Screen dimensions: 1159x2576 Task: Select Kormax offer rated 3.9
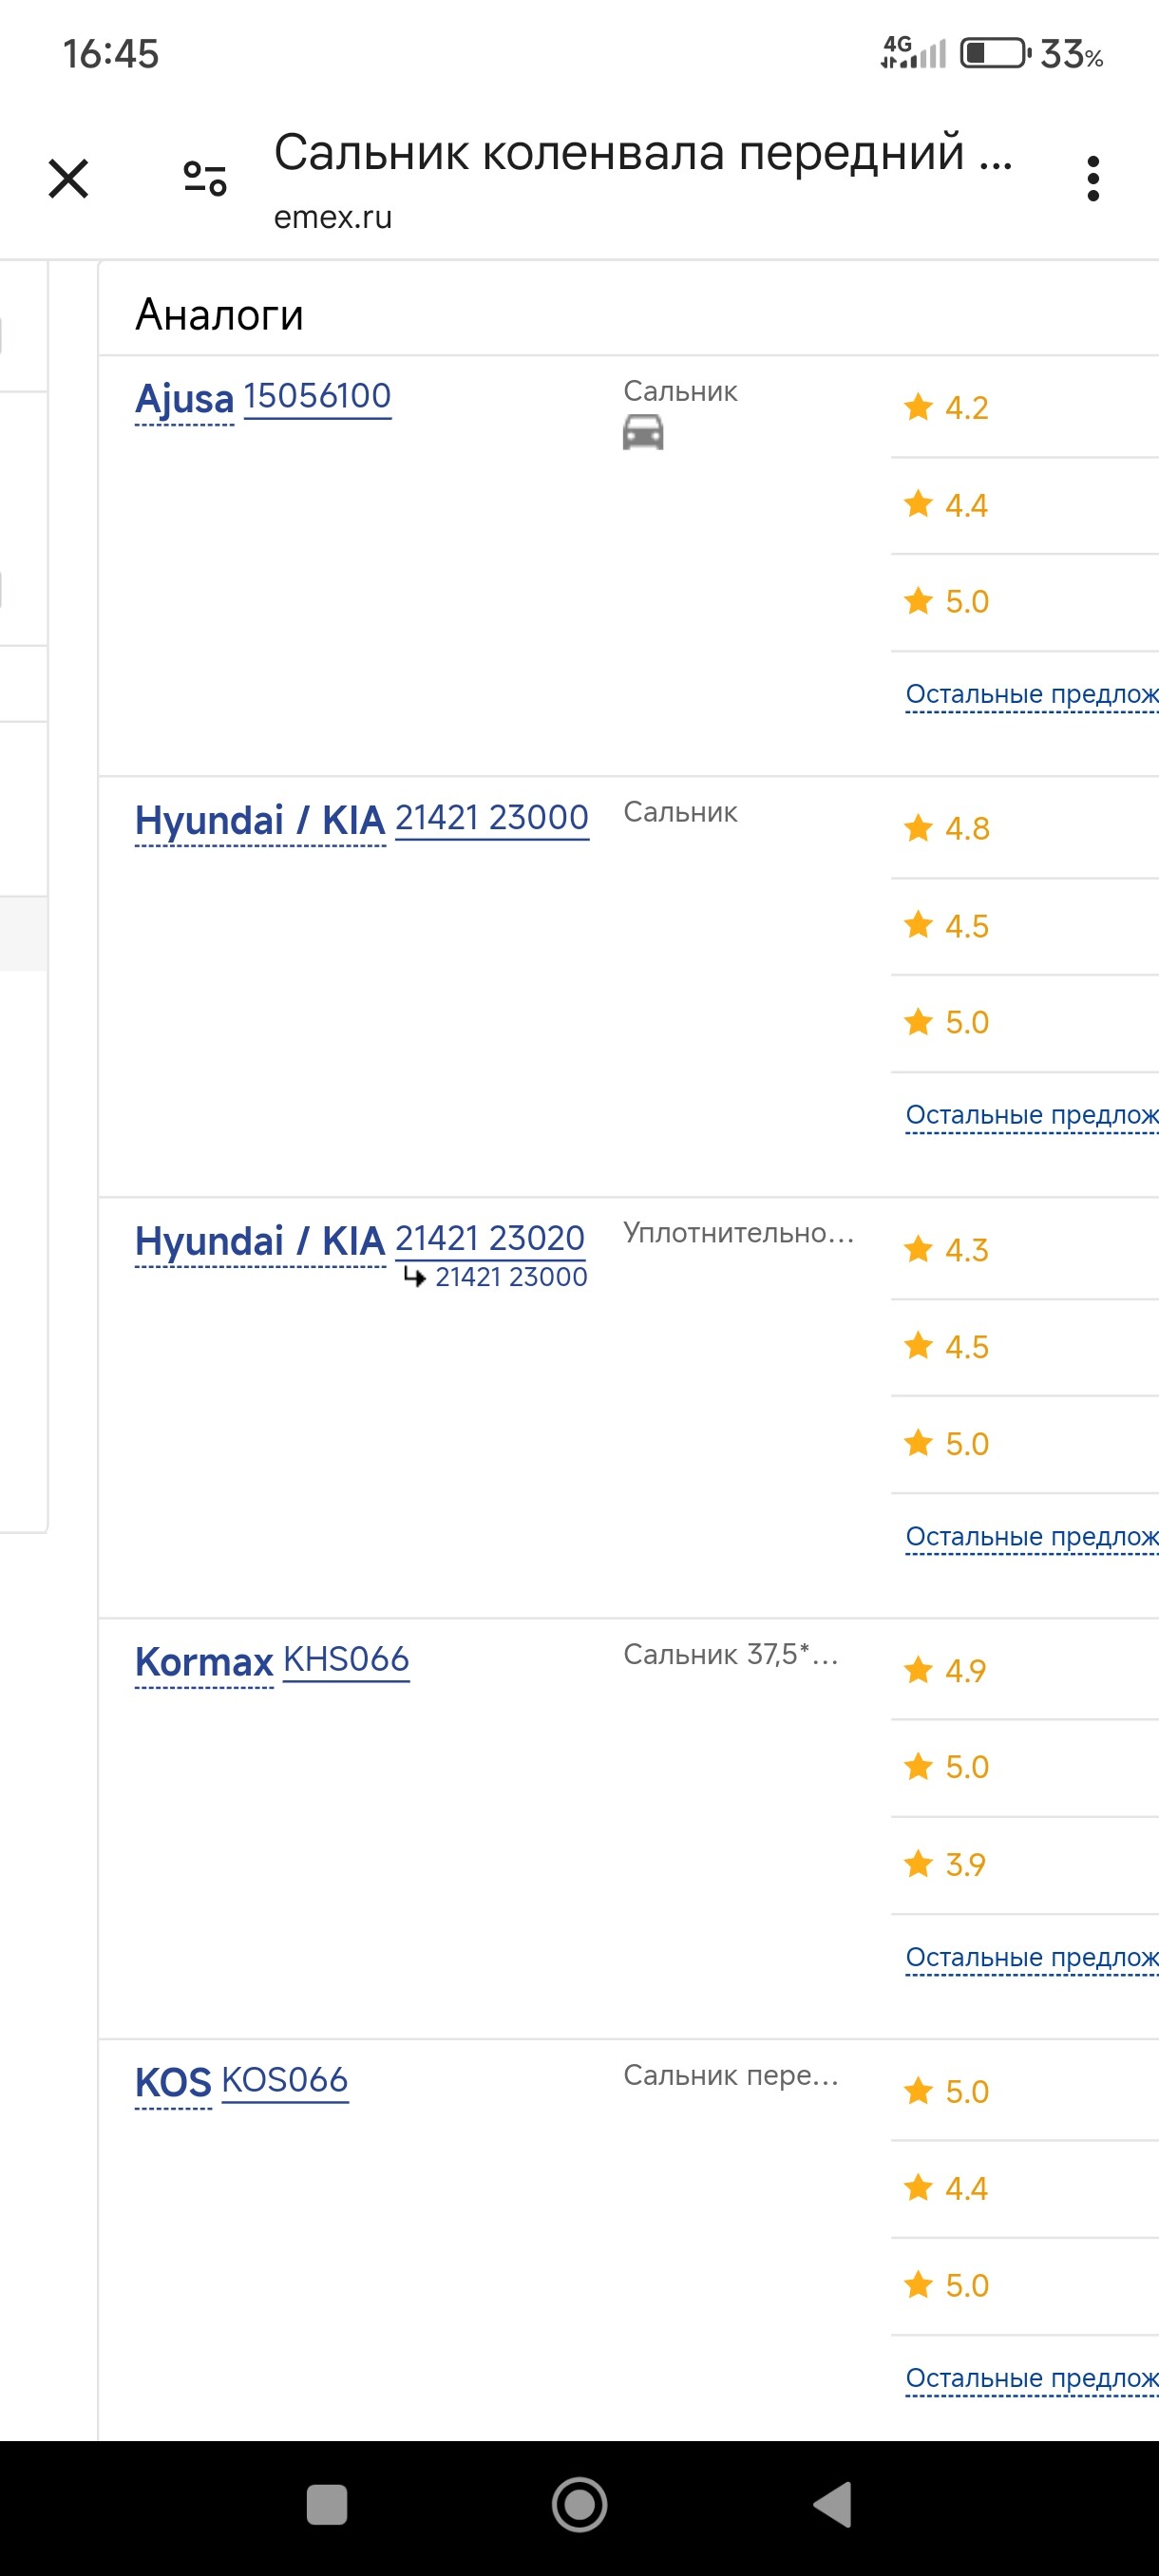pos(1025,1865)
